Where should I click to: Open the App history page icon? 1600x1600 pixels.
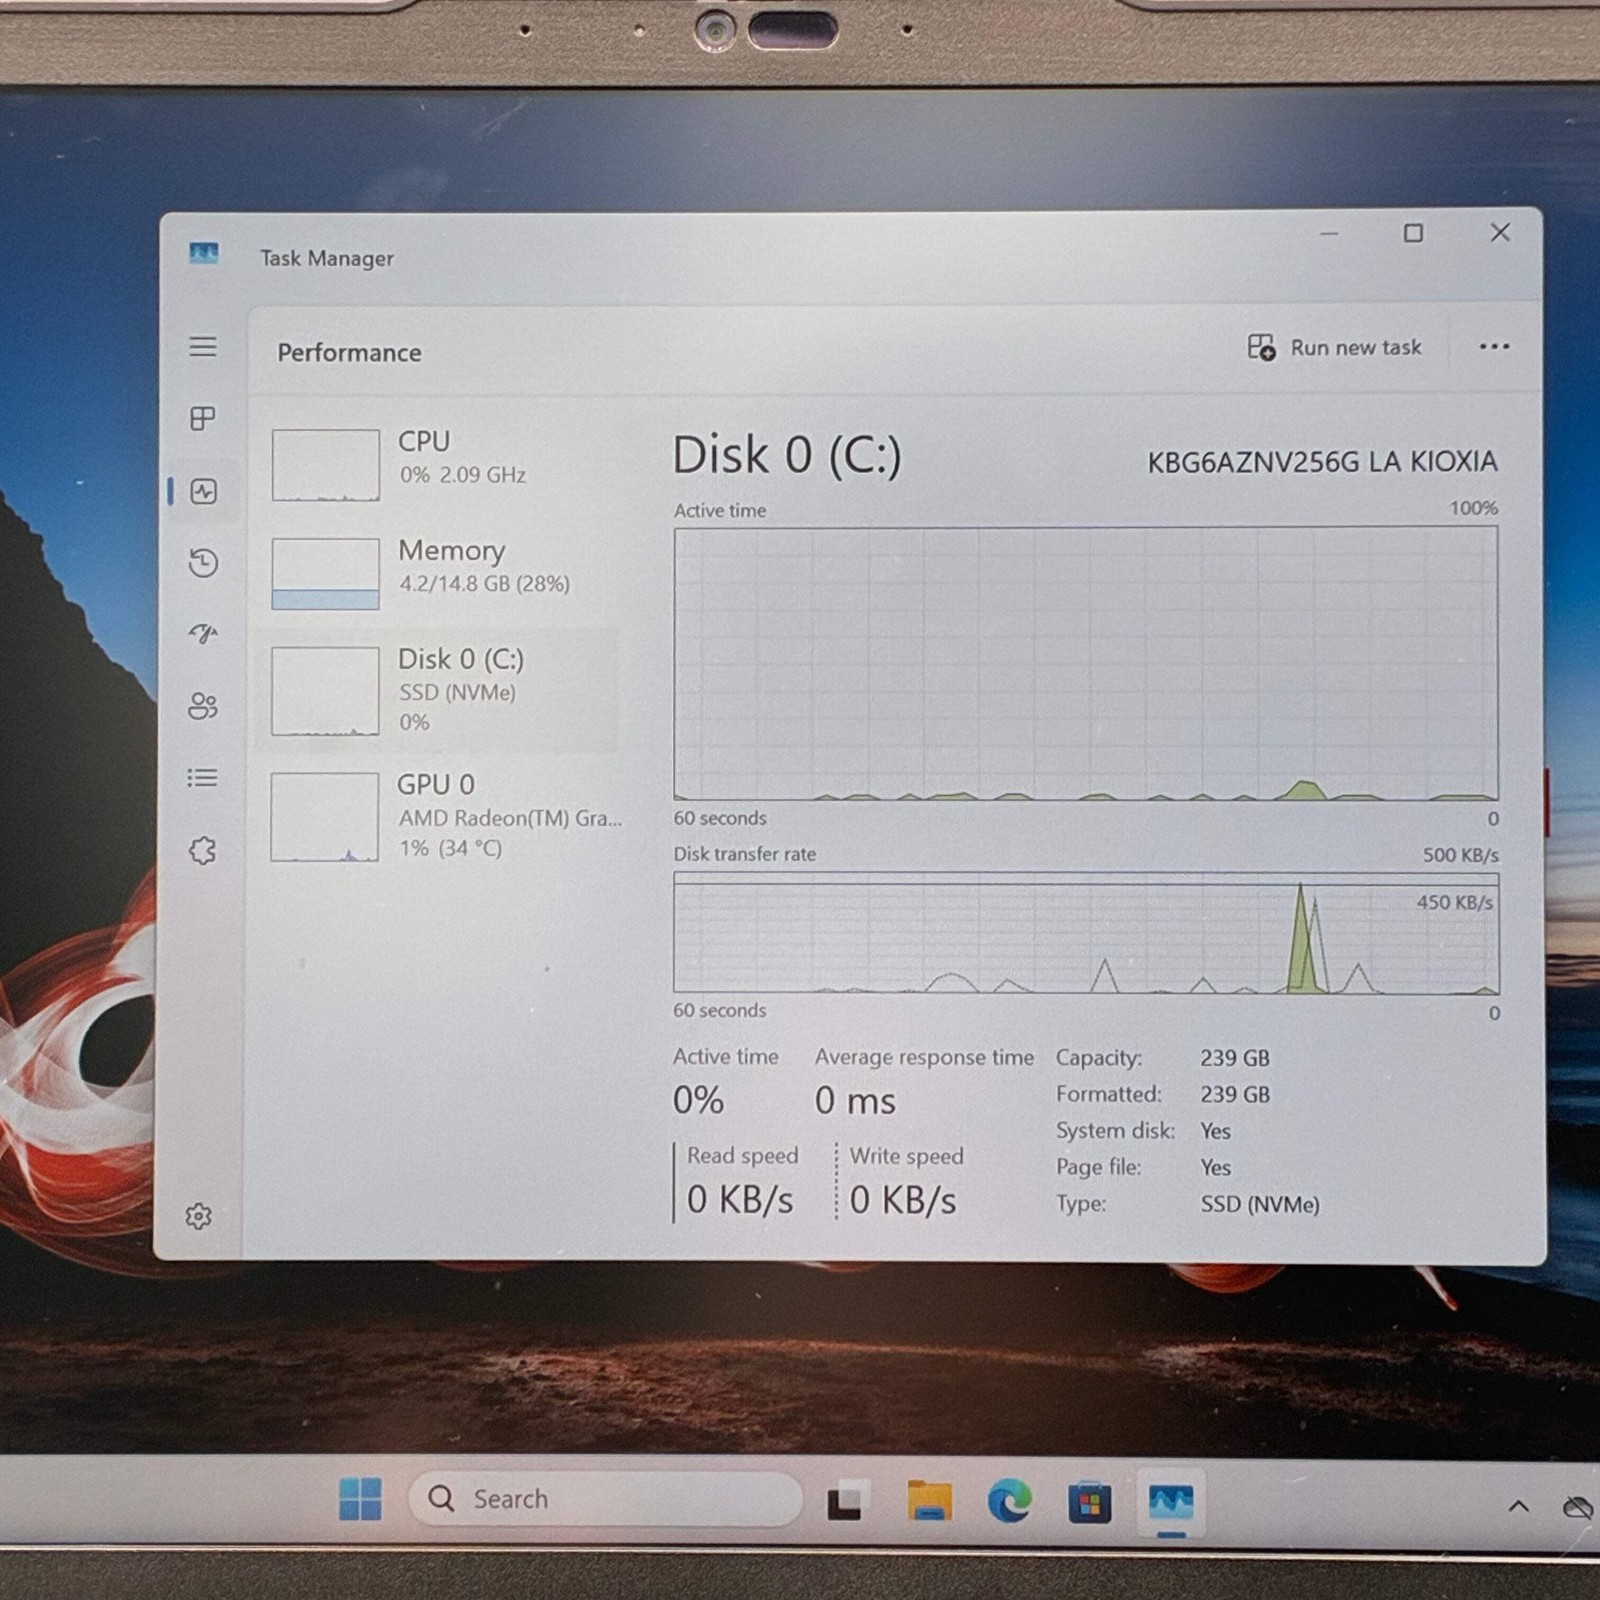(x=203, y=563)
